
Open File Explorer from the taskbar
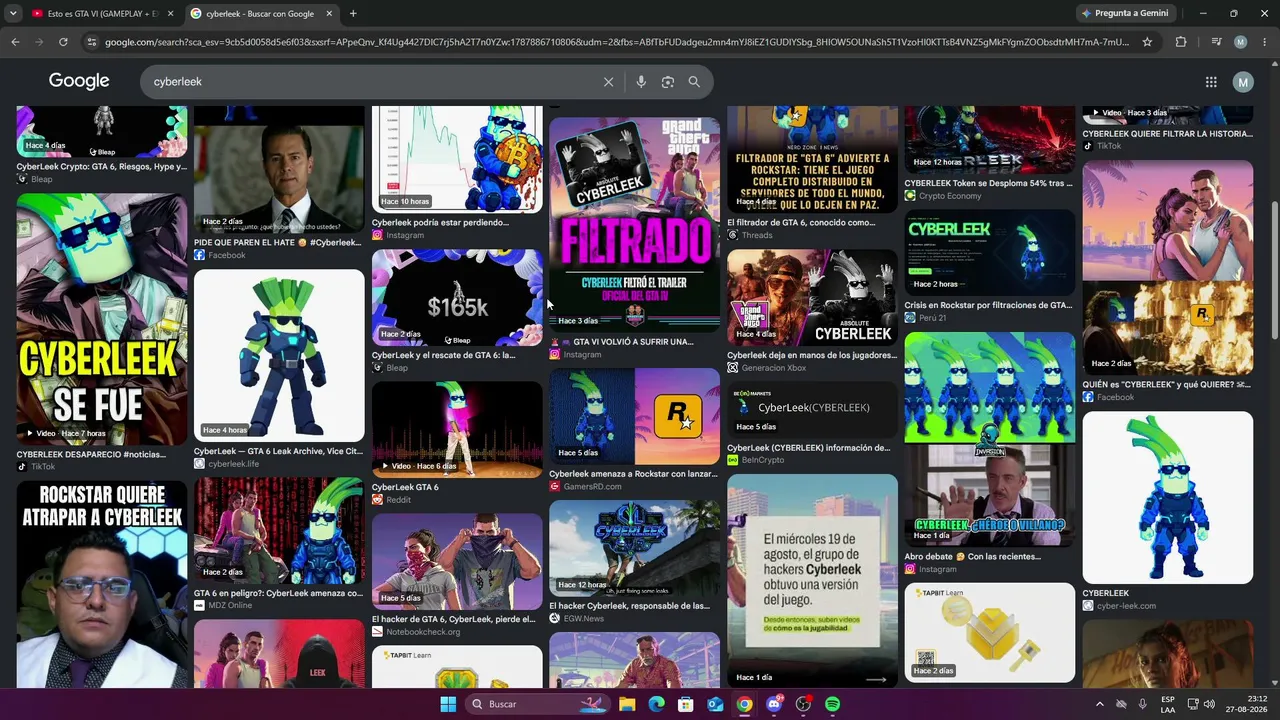tap(627, 704)
